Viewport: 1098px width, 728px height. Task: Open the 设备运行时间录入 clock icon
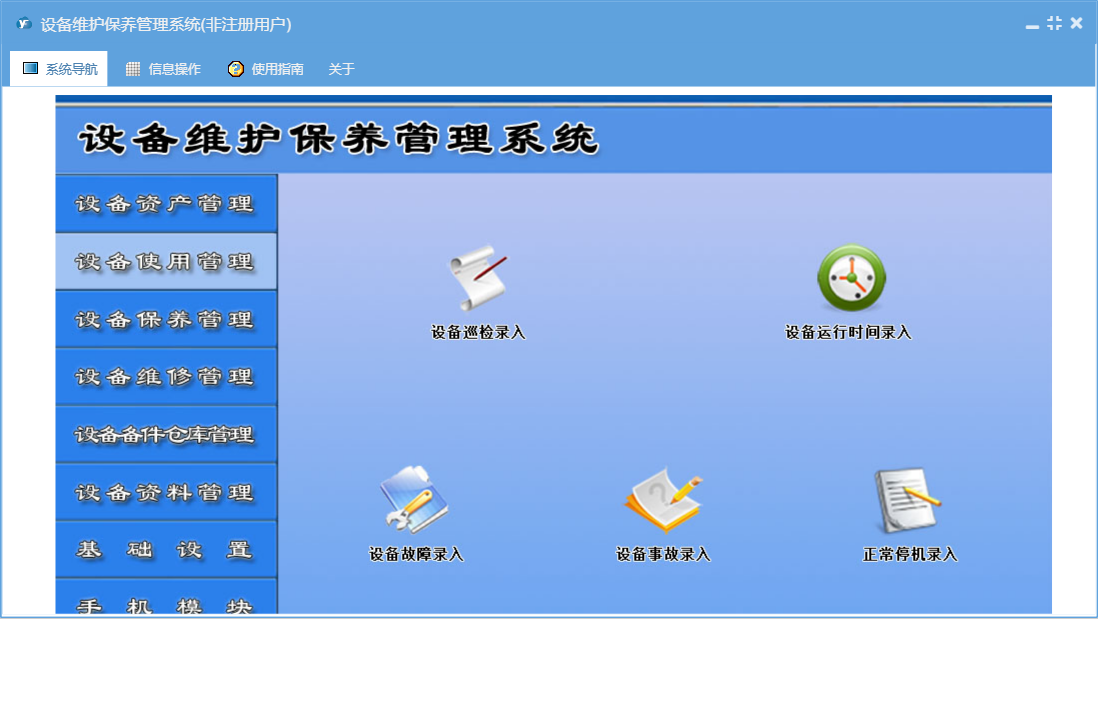[852, 278]
